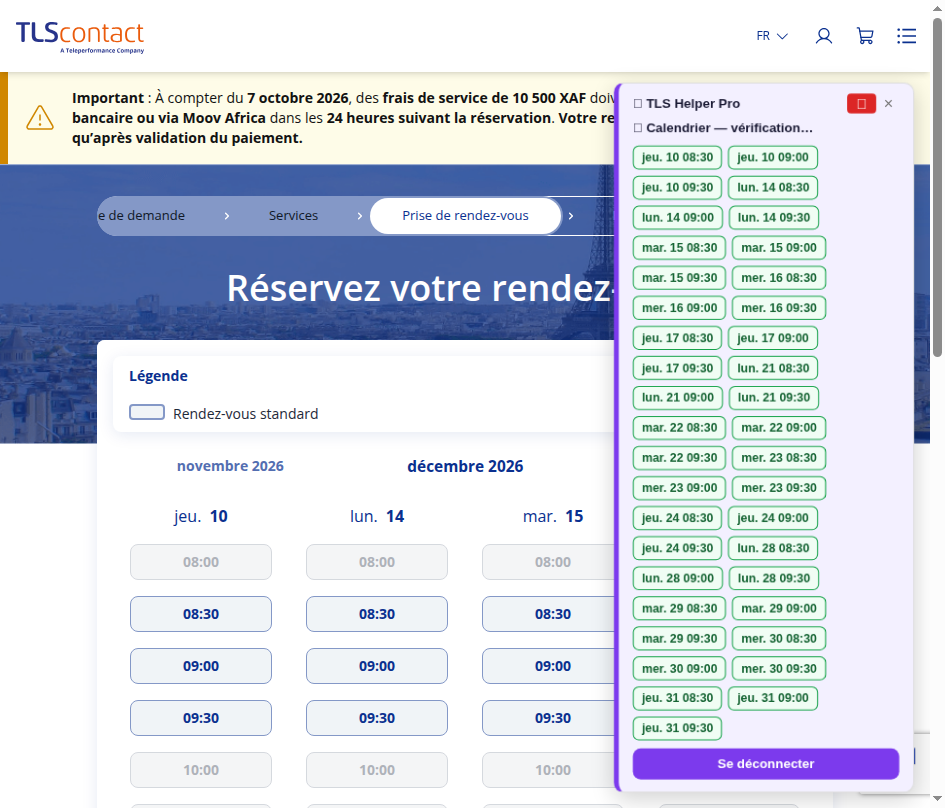This screenshot has width=945, height=808.
Task: Book 09:30 slot under lun. 14
Action: tap(377, 718)
